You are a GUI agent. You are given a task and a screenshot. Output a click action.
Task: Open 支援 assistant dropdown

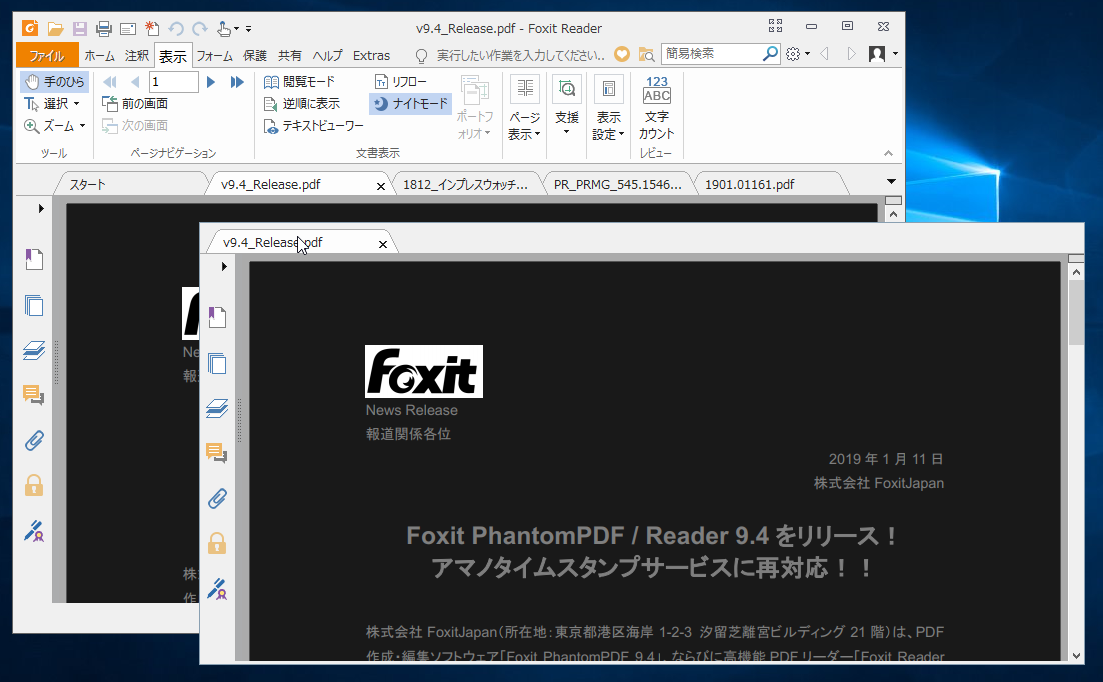[x=566, y=105]
